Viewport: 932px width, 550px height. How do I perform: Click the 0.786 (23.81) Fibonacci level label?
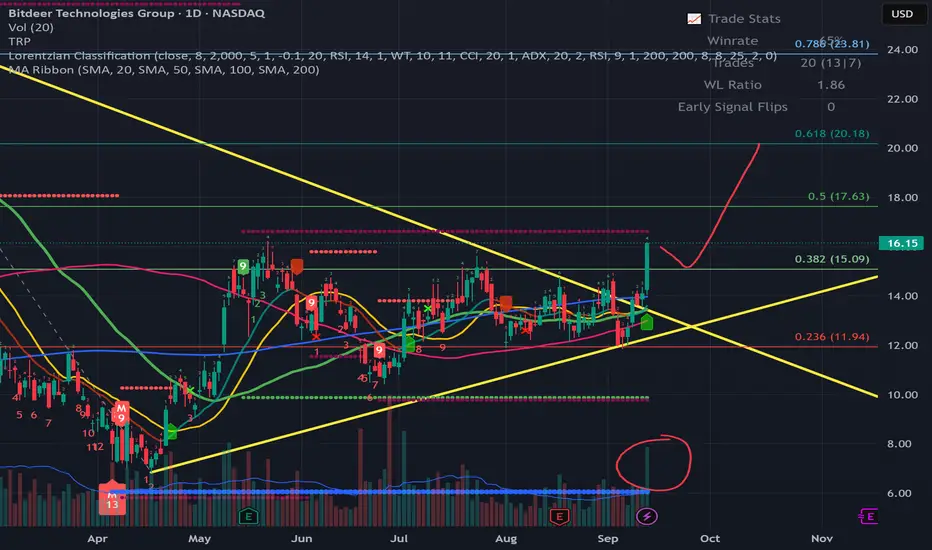[832, 44]
